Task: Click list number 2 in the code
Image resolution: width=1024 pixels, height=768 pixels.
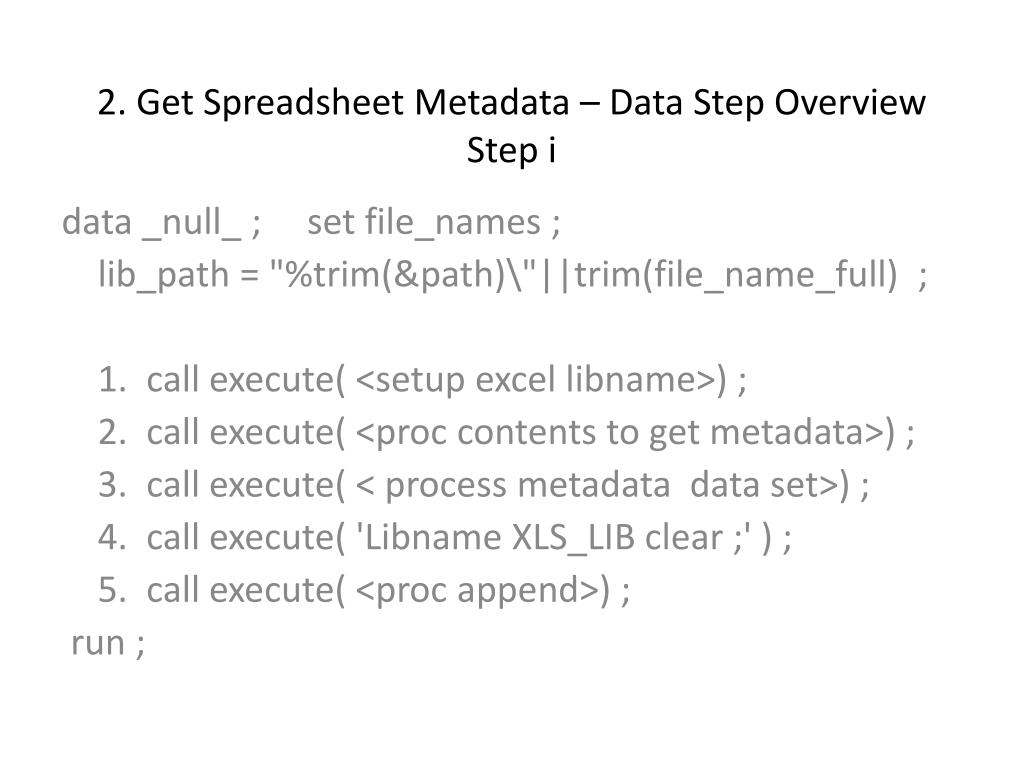Action: click(110, 432)
